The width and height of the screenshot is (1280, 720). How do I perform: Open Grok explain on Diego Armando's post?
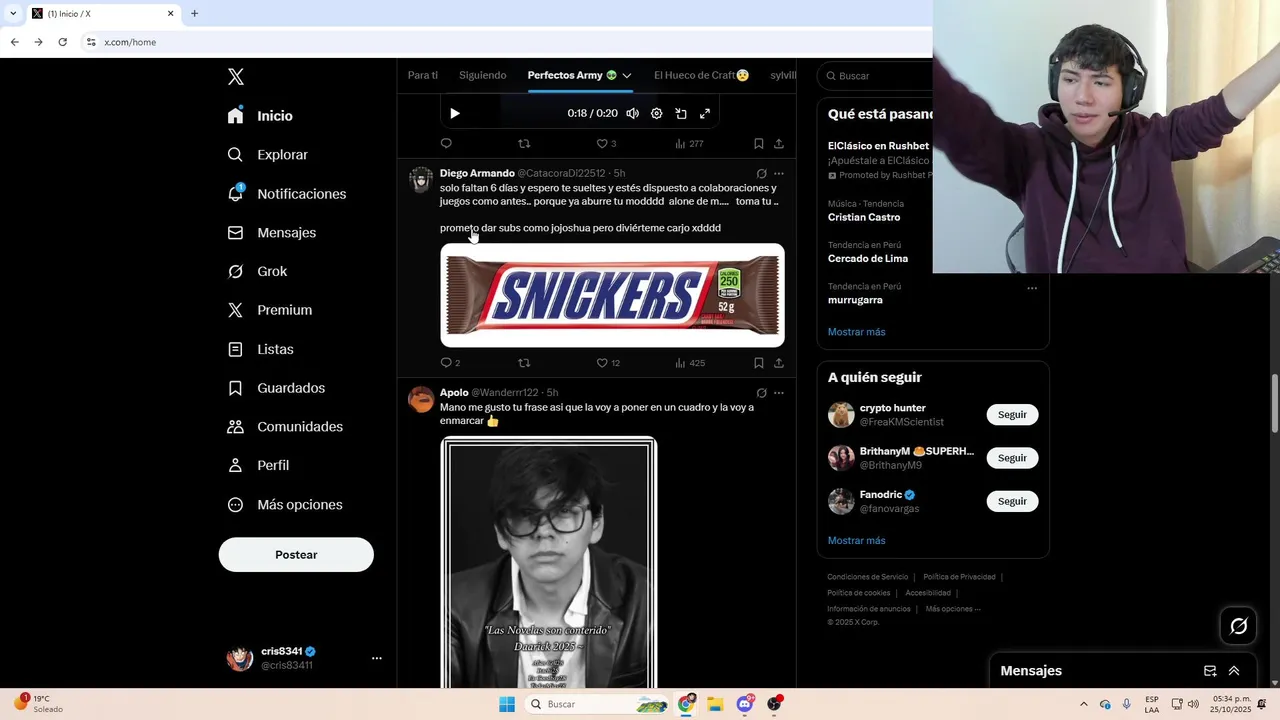coord(762,174)
